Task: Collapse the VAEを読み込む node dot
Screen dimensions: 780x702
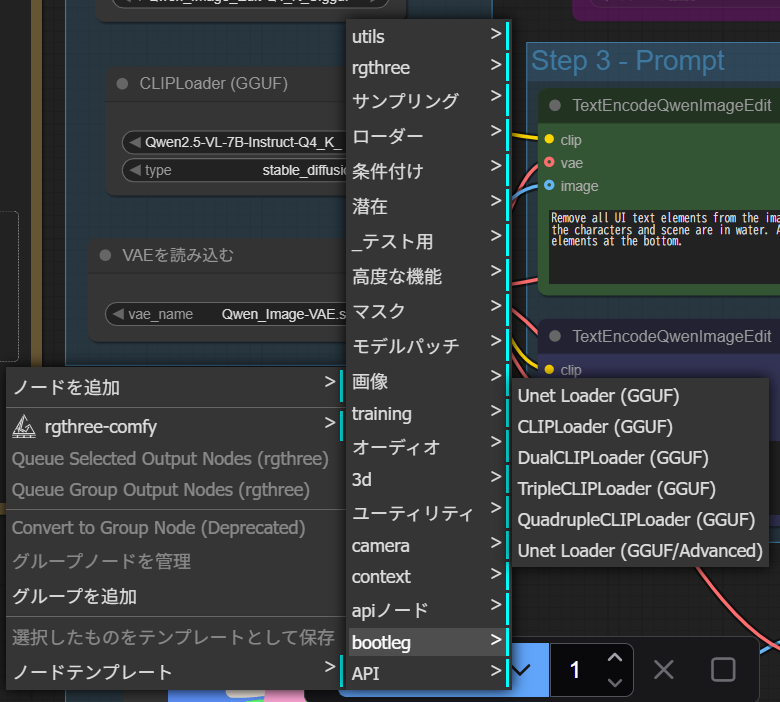Action: click(x=105, y=256)
